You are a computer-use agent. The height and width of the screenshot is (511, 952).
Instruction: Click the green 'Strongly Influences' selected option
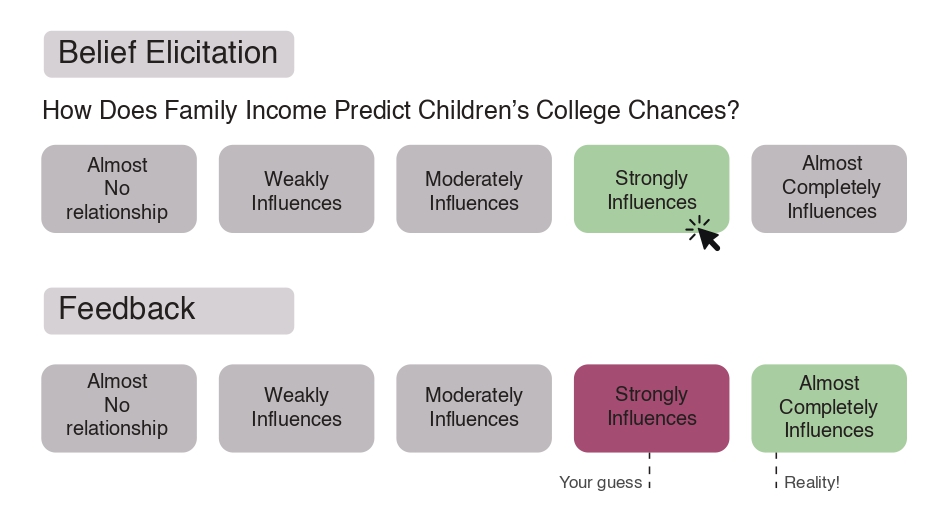tap(651, 189)
